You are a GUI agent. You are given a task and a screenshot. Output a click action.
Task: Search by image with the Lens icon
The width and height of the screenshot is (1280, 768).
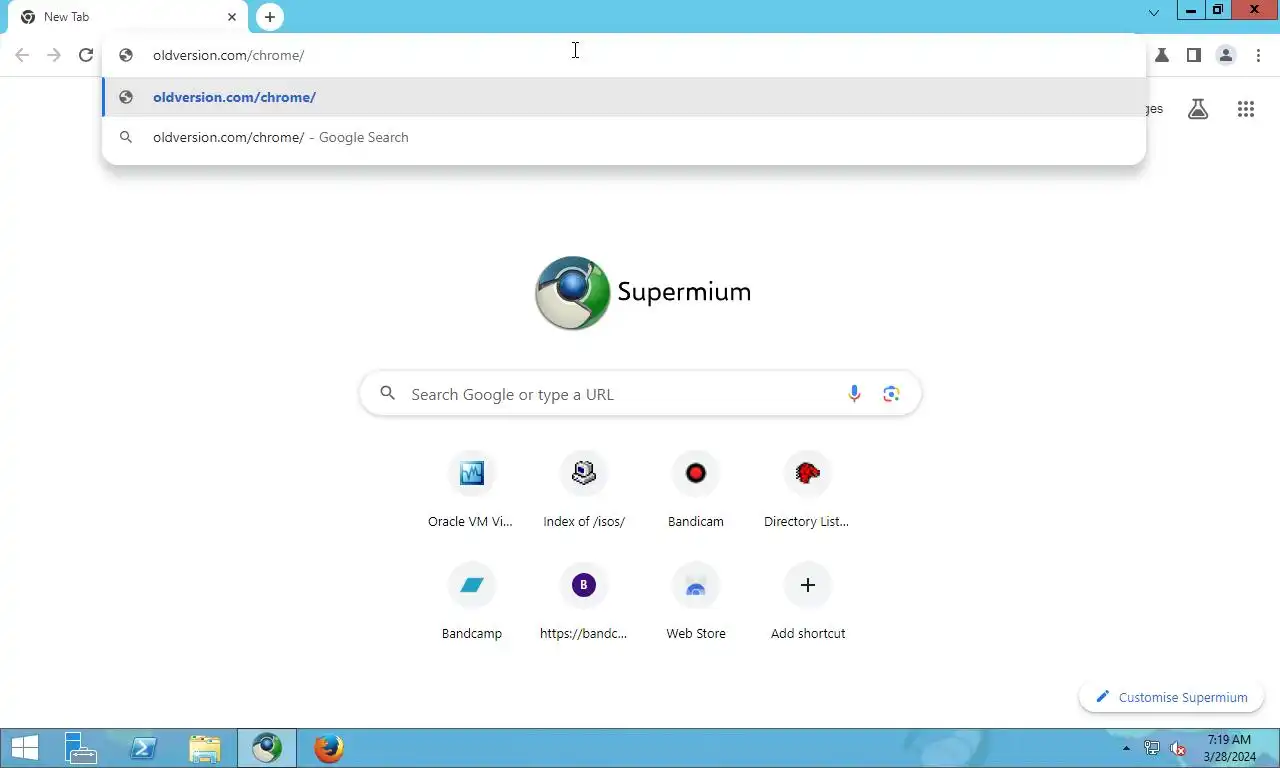pyautogui.click(x=892, y=394)
